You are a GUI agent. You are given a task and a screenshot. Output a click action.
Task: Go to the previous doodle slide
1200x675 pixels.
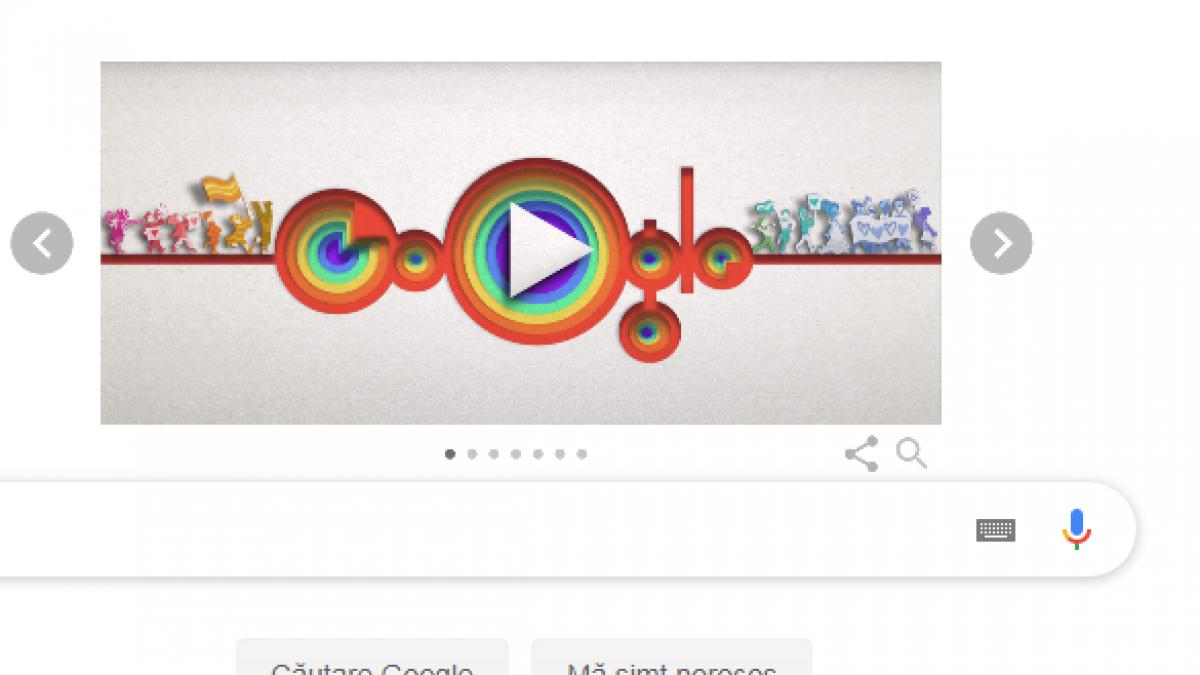42,243
